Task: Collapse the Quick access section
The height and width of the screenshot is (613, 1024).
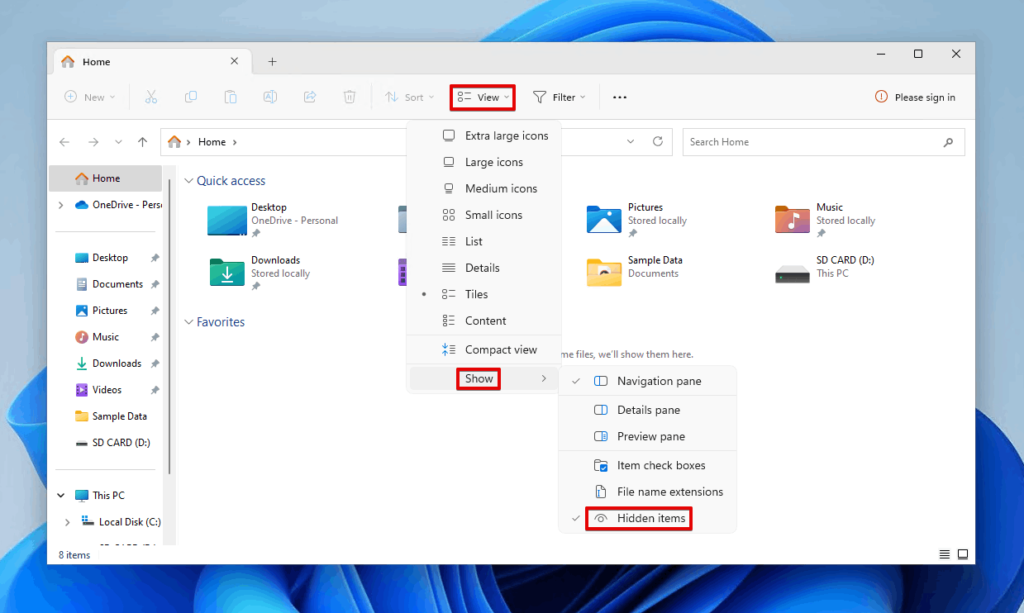Action: click(x=189, y=180)
